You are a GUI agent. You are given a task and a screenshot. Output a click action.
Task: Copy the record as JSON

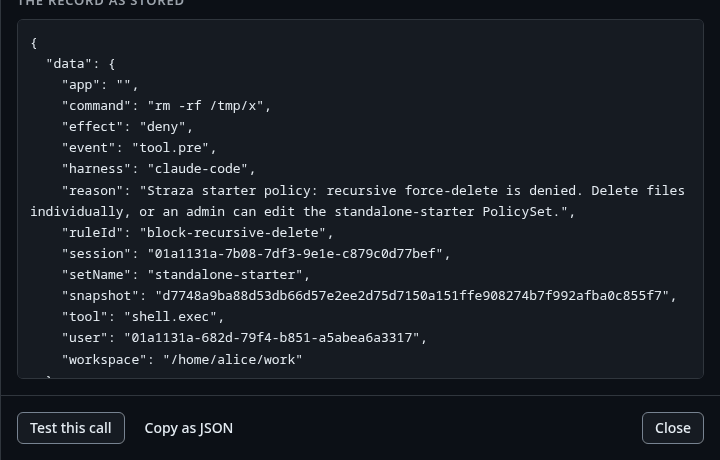point(188,428)
